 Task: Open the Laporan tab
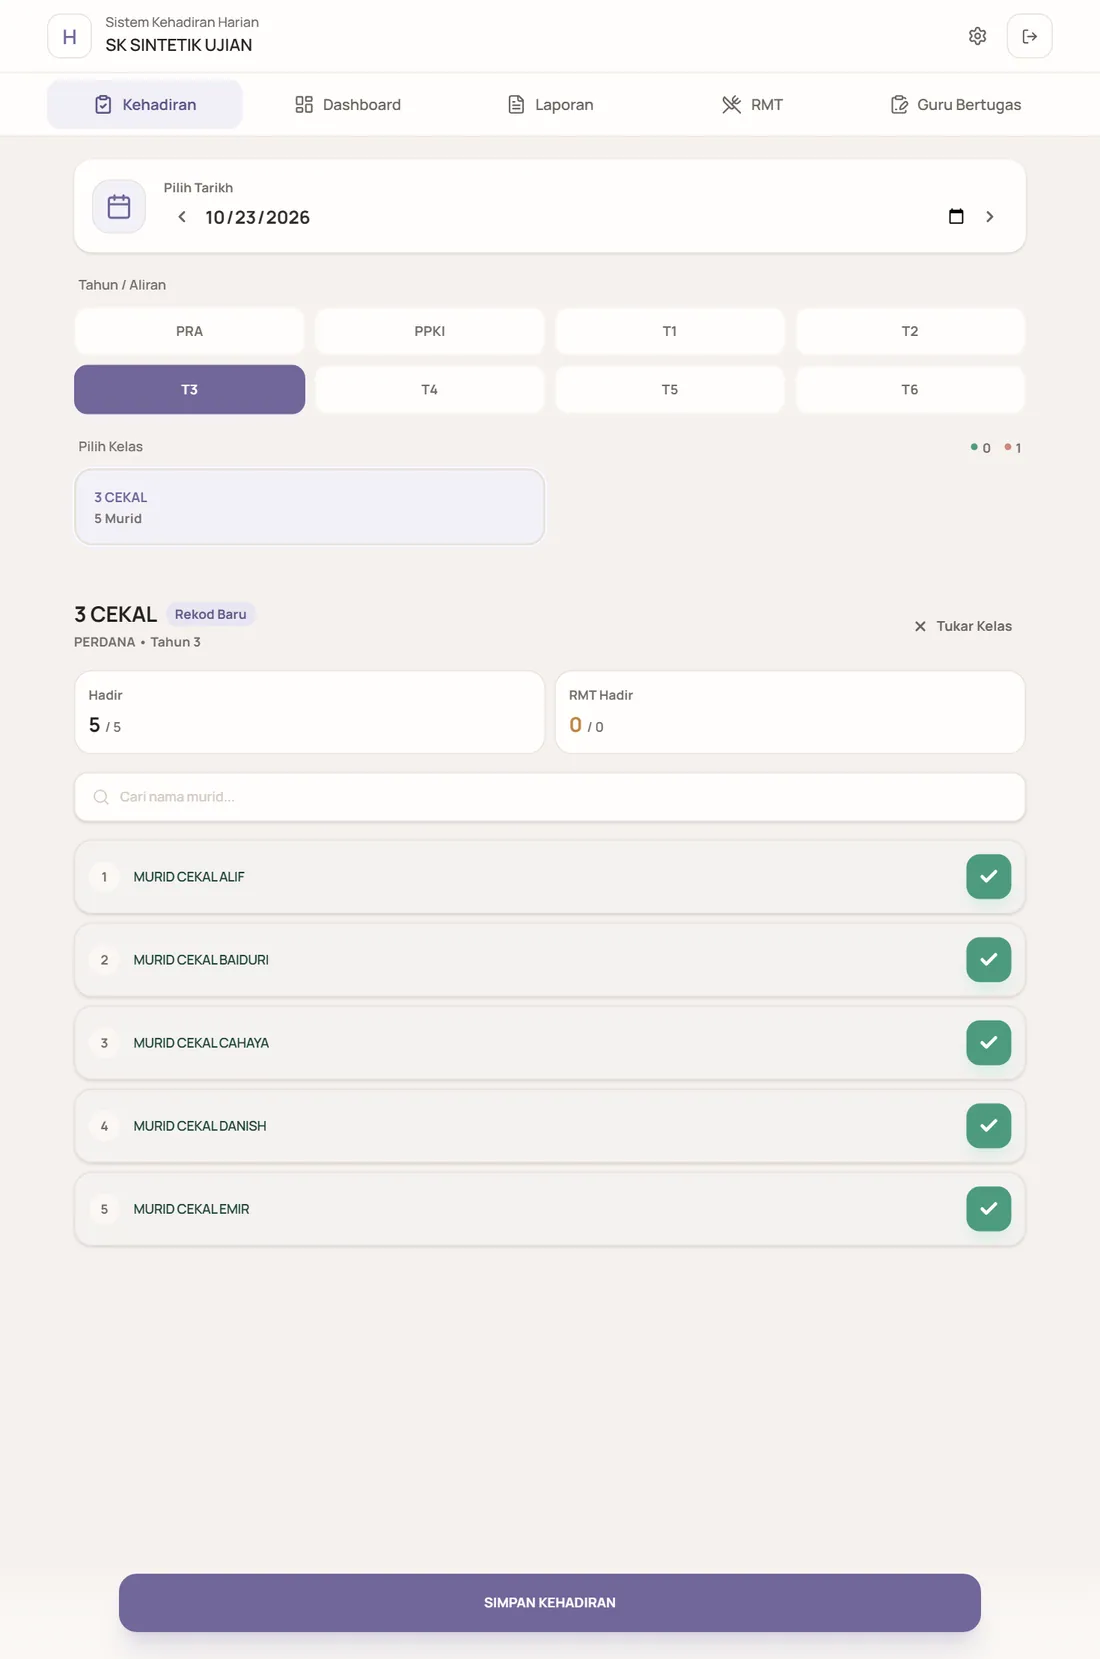point(550,104)
